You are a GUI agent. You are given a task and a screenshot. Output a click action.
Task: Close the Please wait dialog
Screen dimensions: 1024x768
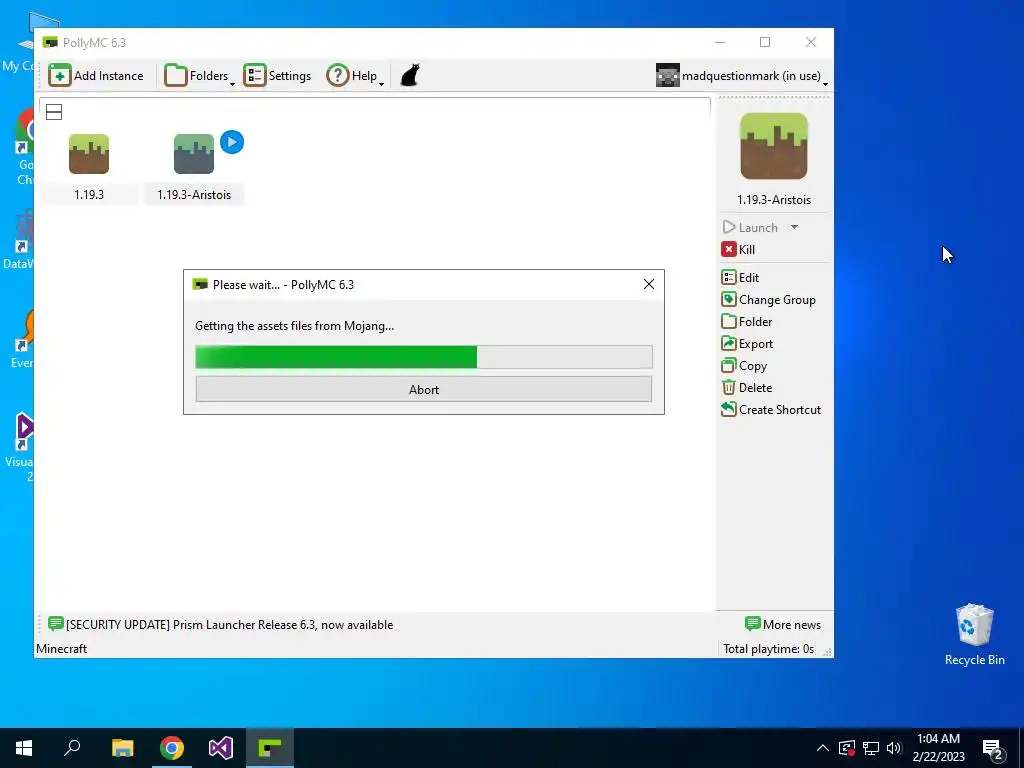coord(648,284)
